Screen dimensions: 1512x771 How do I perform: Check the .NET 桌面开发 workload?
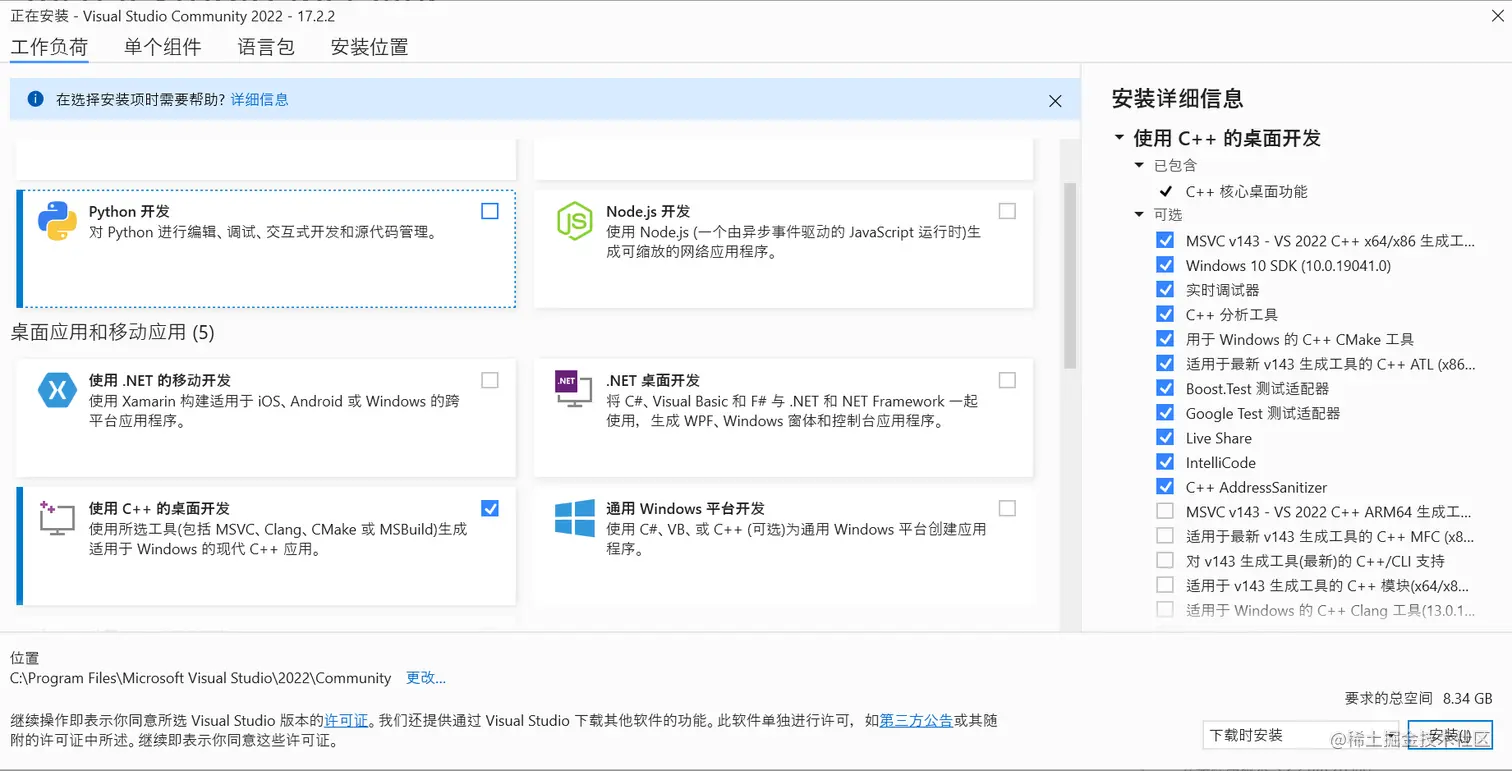(1007, 380)
